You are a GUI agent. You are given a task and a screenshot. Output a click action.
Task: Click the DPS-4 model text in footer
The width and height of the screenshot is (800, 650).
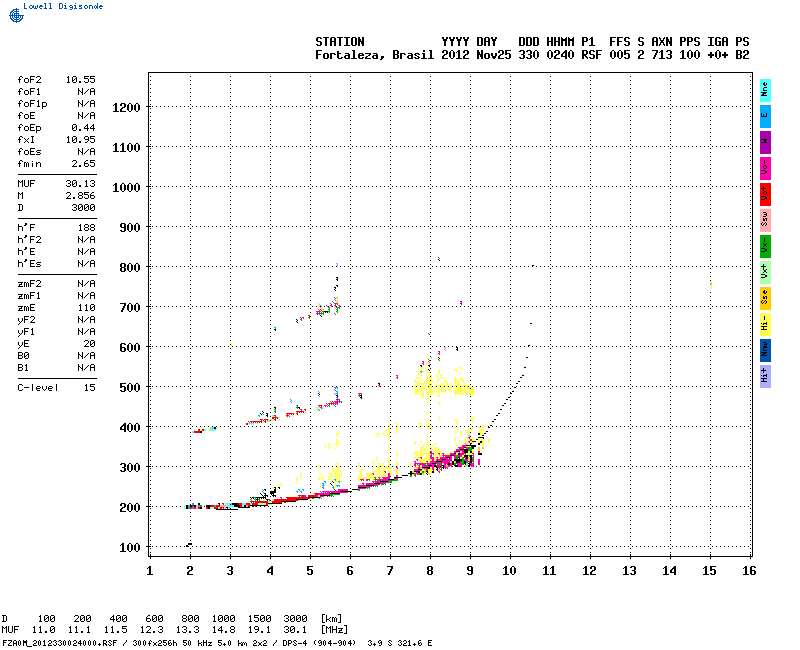[x=293, y=643]
